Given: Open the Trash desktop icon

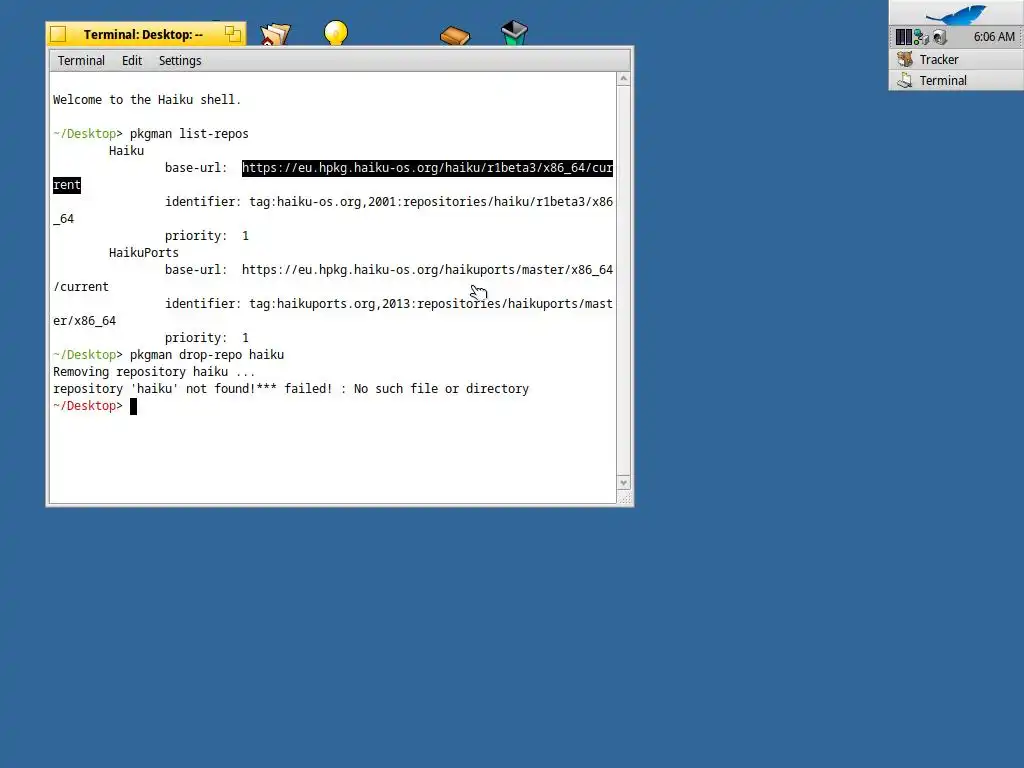Looking at the screenshot, I should pos(515,33).
